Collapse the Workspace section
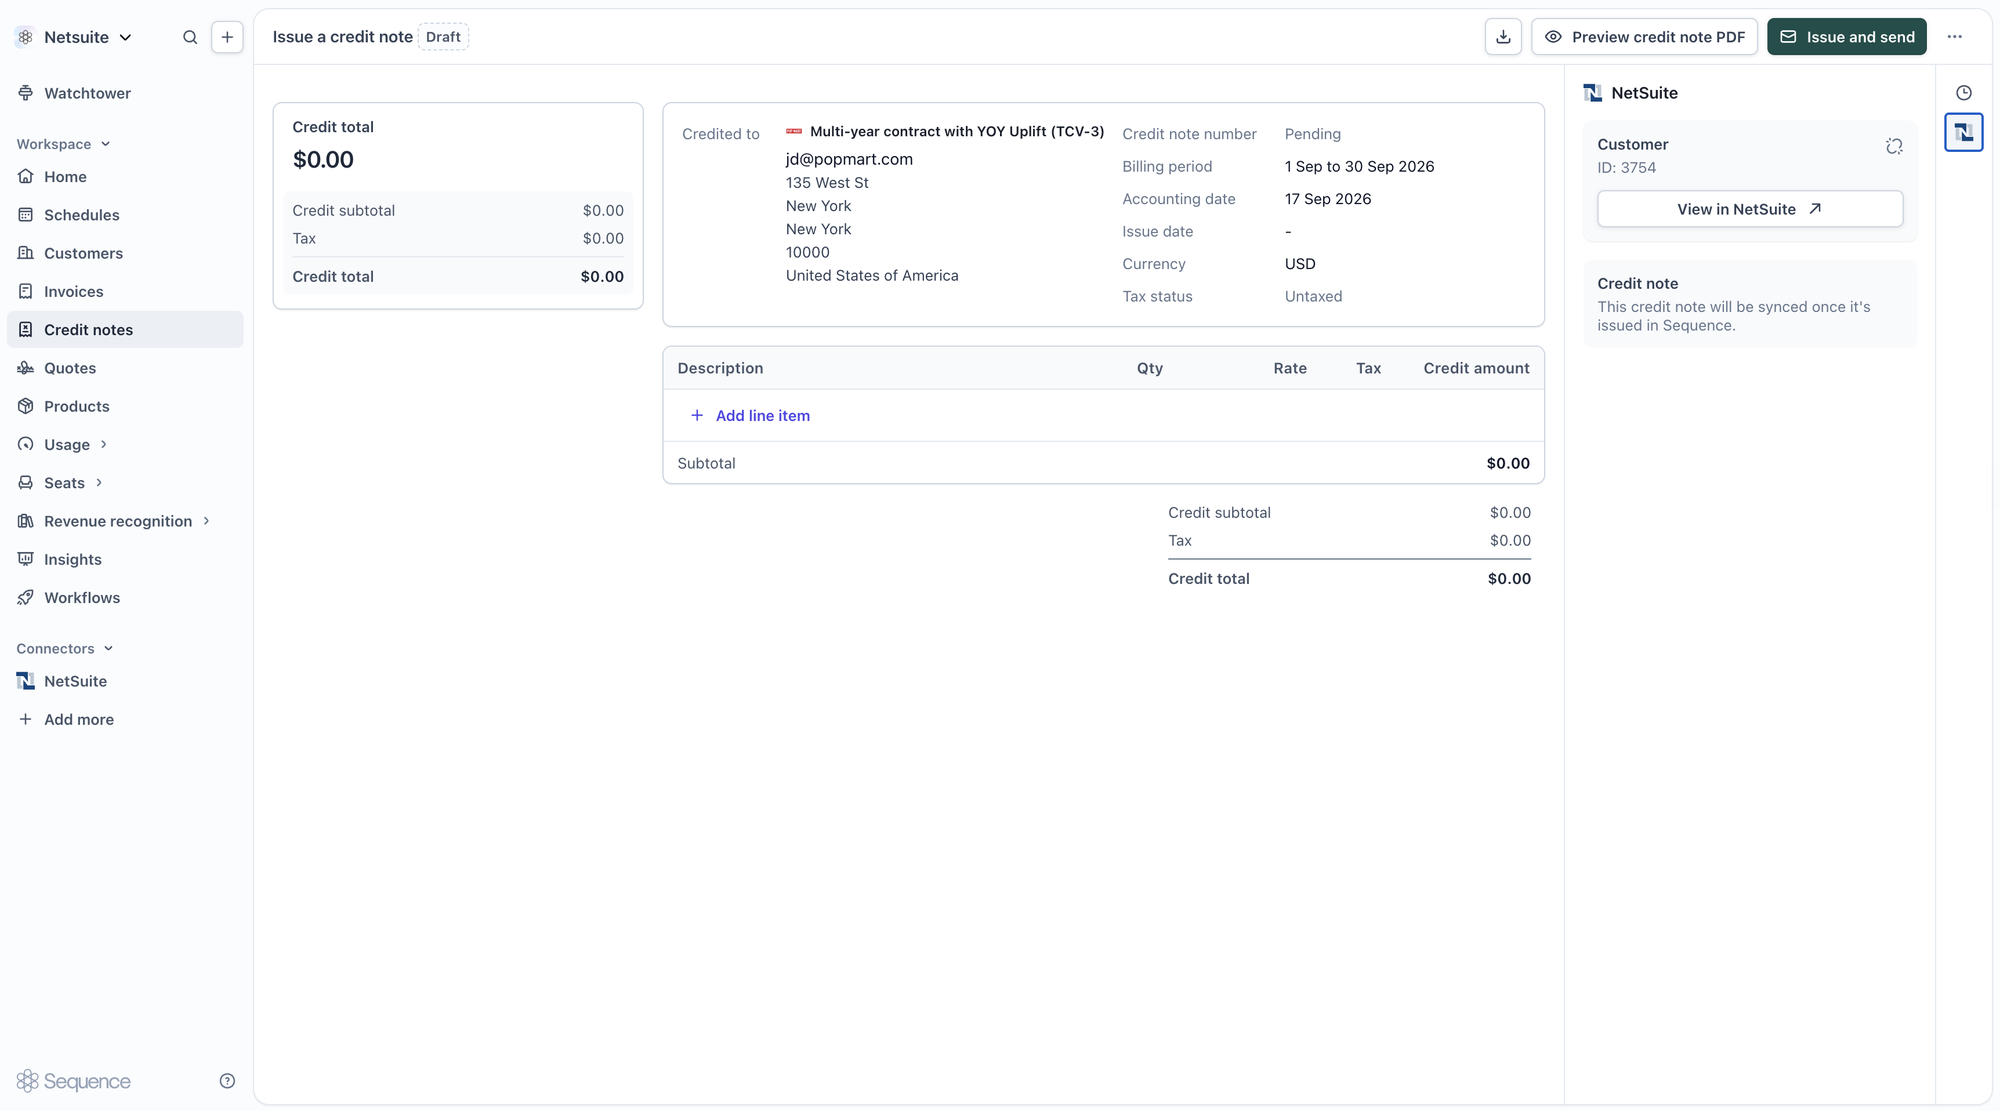This screenshot has height=1111, width=2000. [63, 144]
